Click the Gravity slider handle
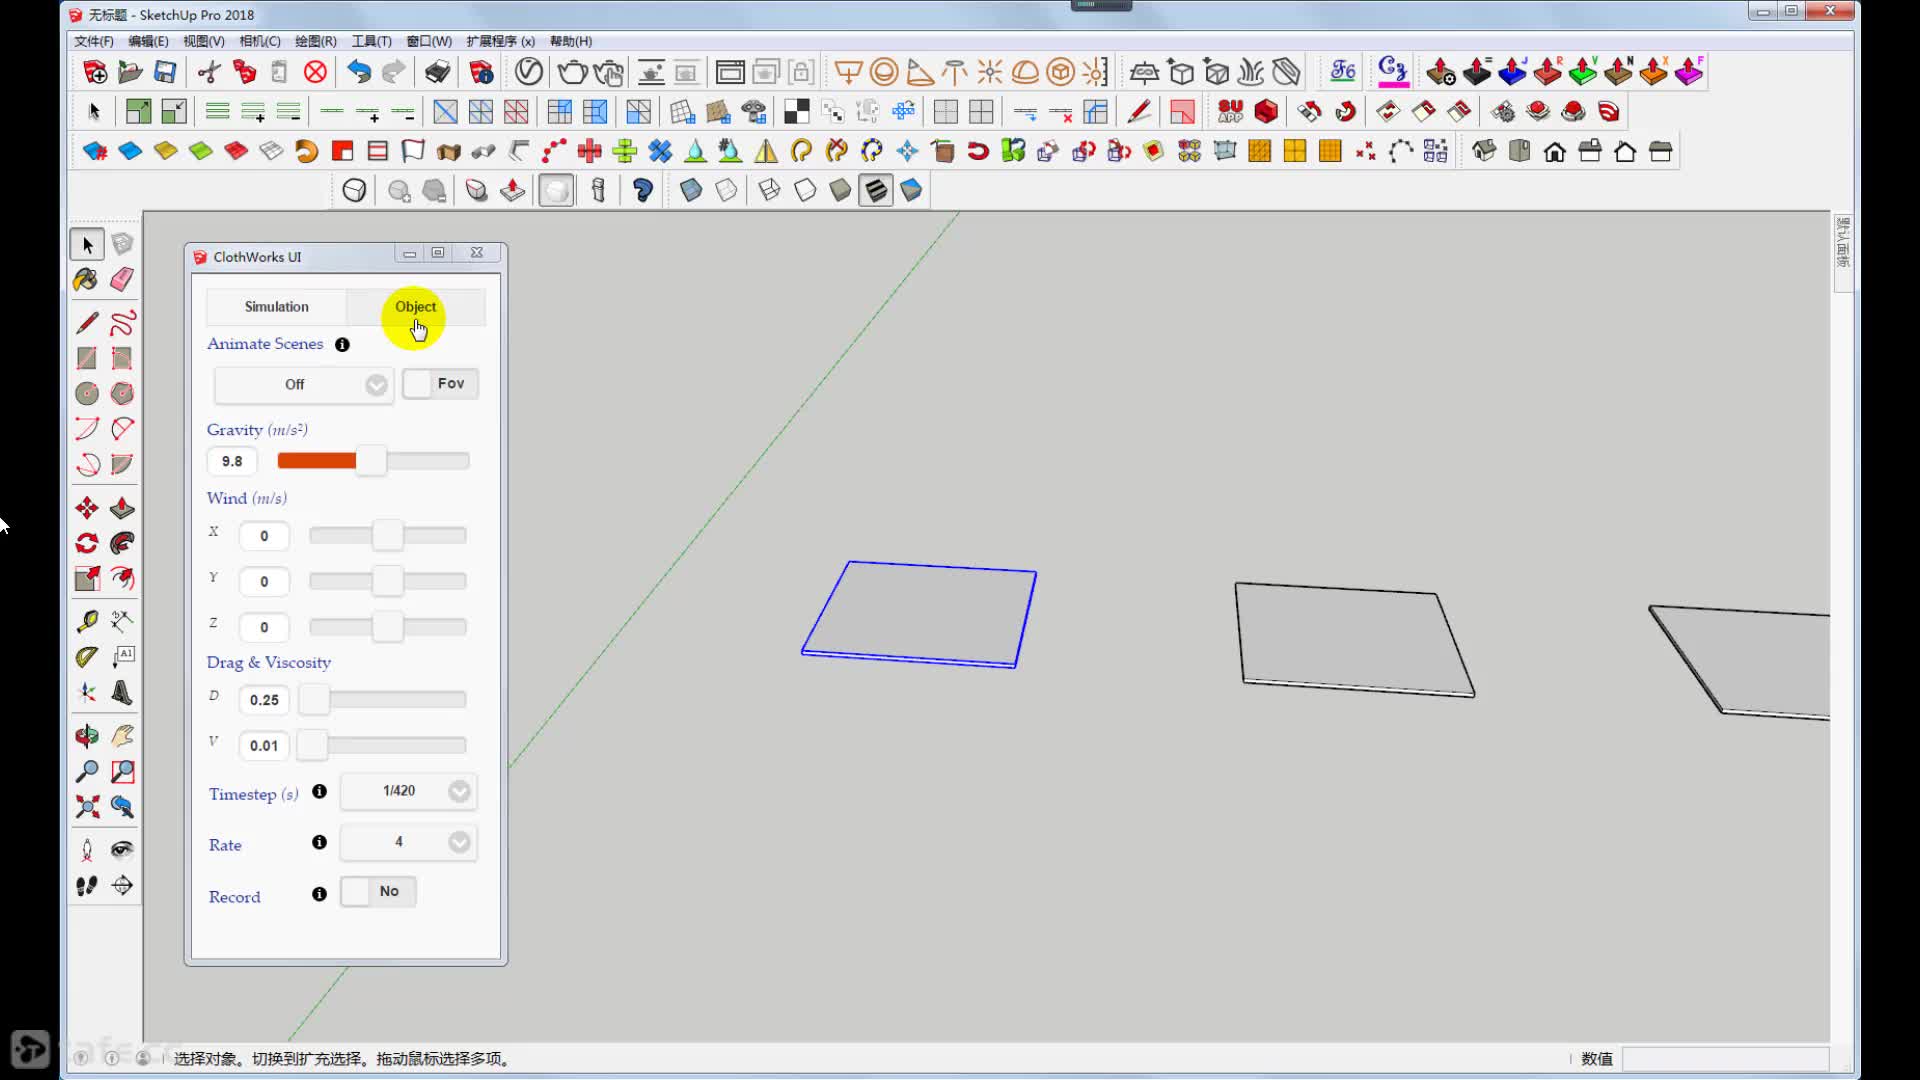This screenshot has height=1080, width=1920. pyautogui.click(x=371, y=461)
